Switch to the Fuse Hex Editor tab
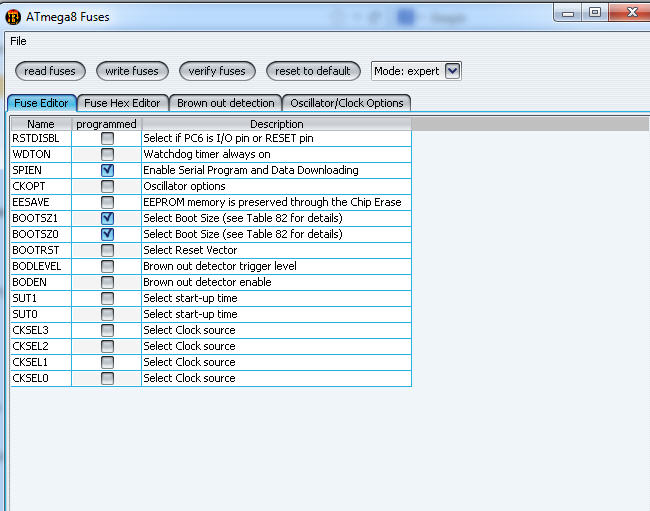Image resolution: width=650 pixels, height=511 pixels. pos(122,103)
